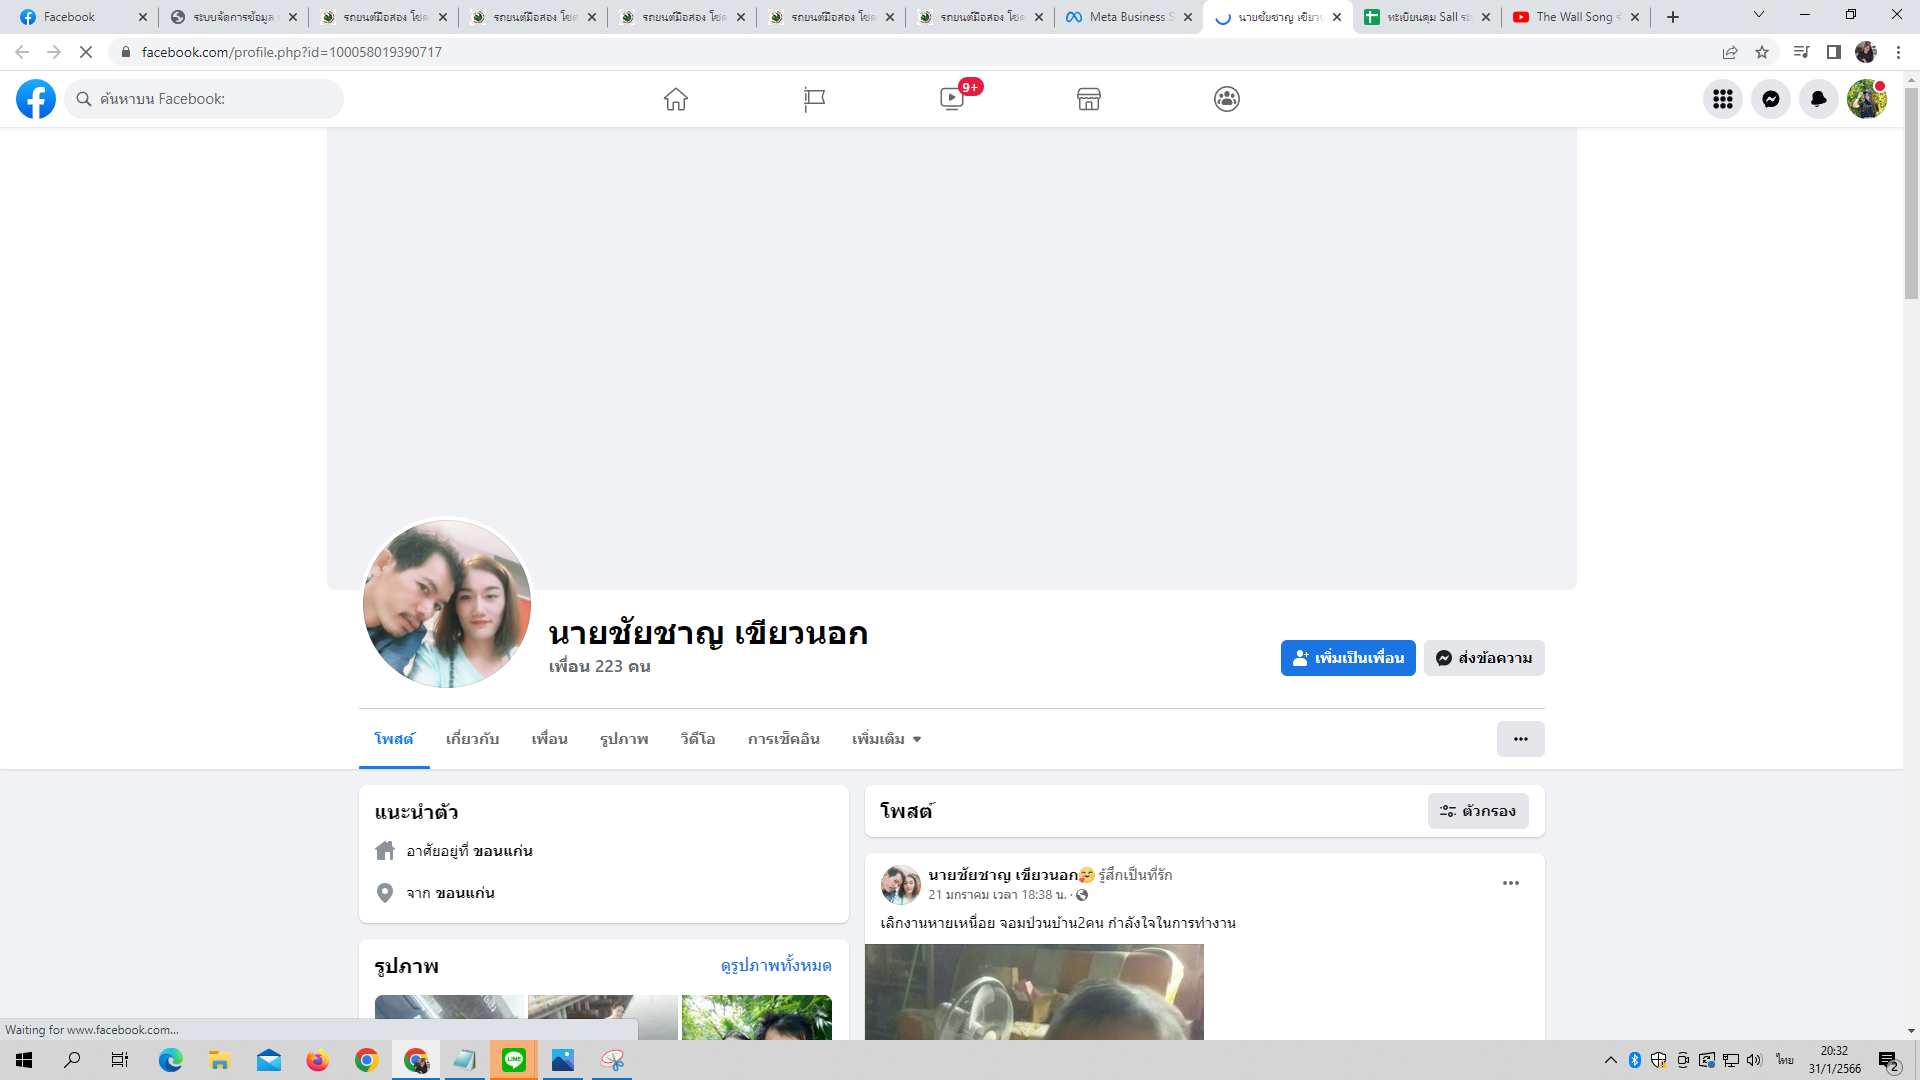Open the ดูรูปภาพทั้งหมด link
The width and height of the screenshot is (1920, 1080).
point(776,966)
